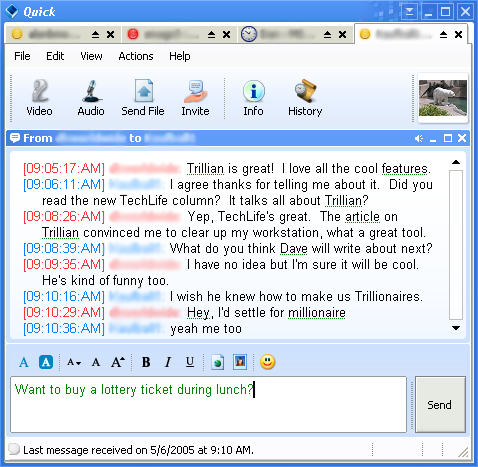Choose text foreground color with the blue A

tap(24, 362)
